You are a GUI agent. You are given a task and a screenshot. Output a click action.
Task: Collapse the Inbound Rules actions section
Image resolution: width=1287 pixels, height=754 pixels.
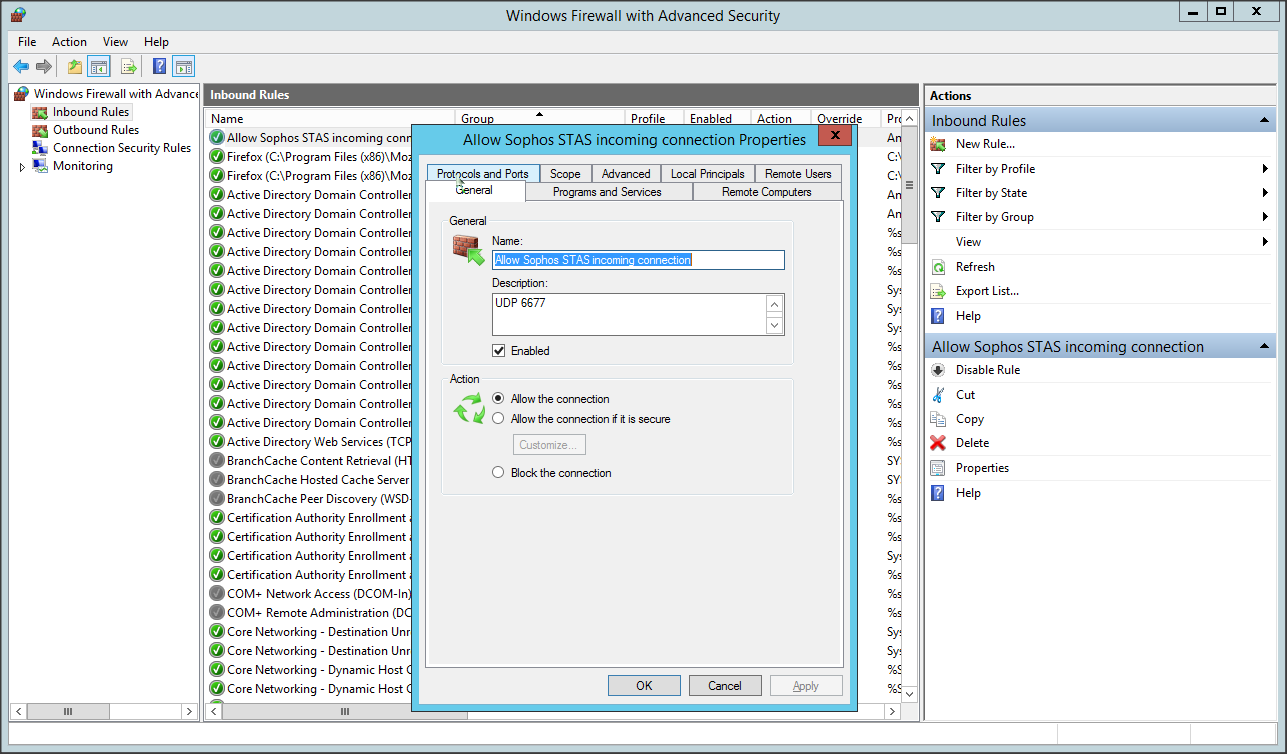coord(1265,121)
